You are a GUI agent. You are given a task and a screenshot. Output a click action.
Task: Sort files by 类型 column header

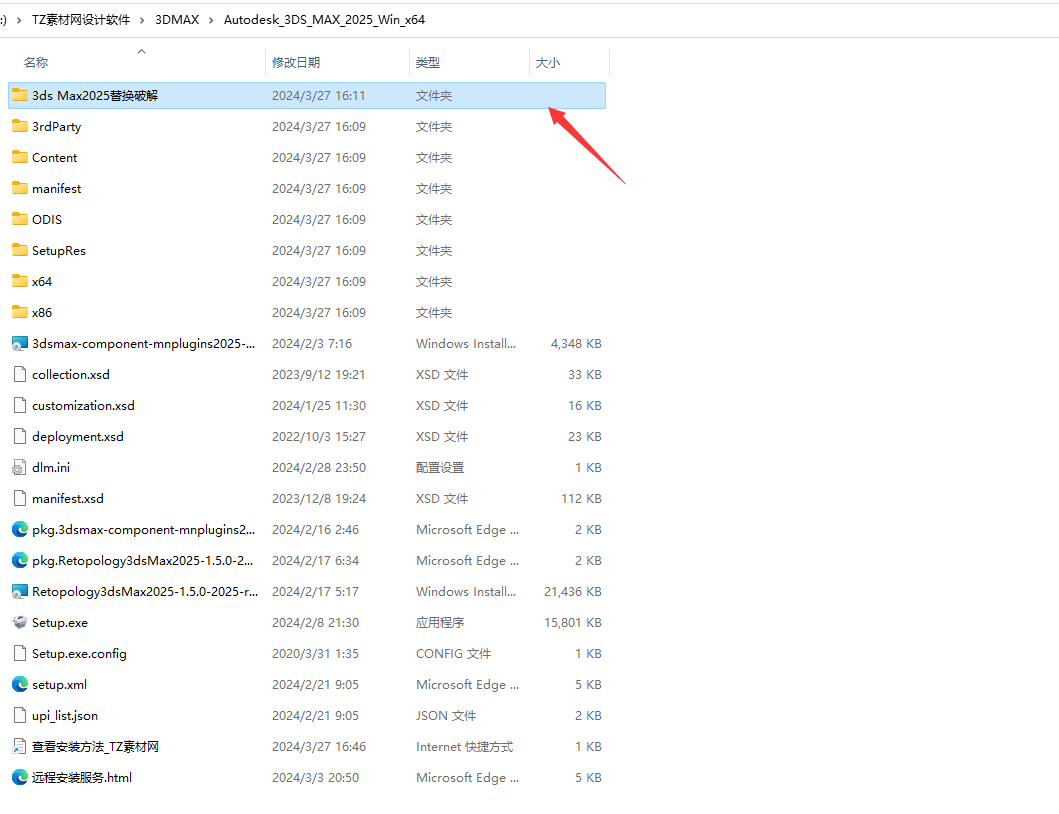(x=428, y=63)
